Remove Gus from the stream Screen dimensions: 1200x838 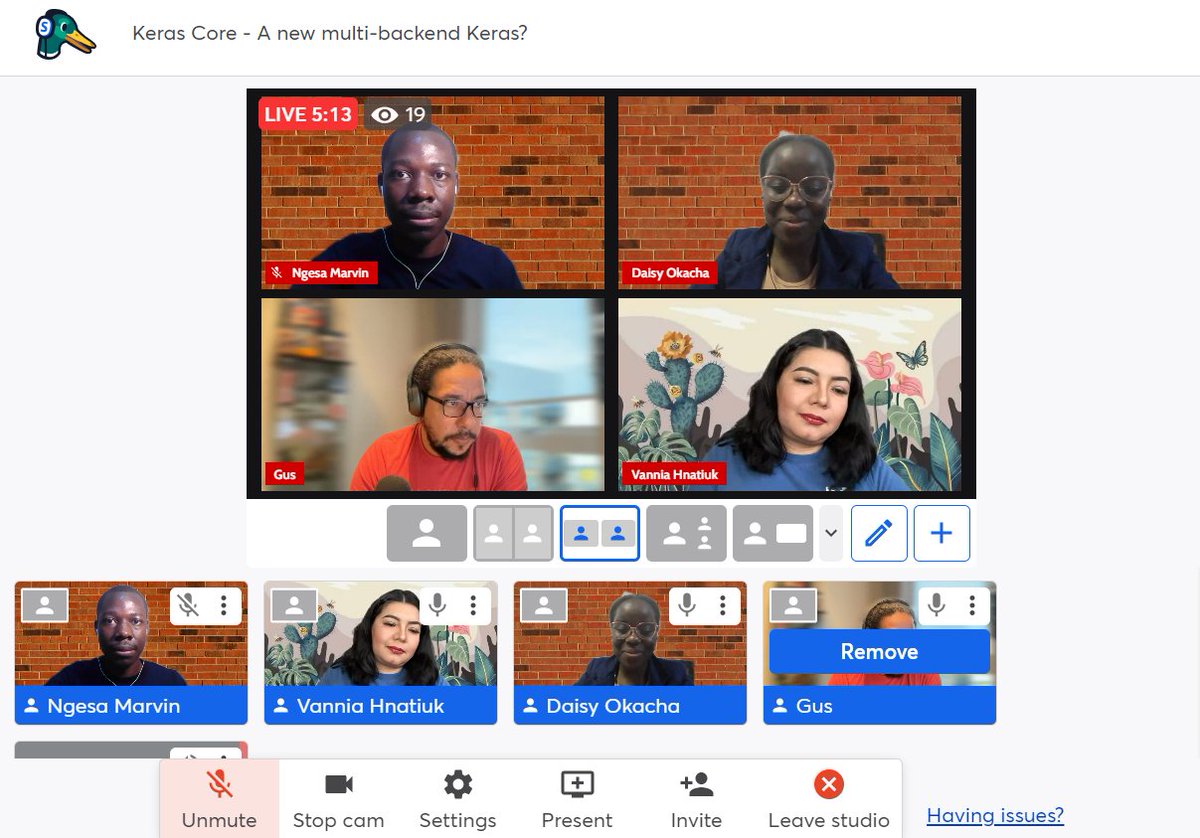click(x=880, y=652)
